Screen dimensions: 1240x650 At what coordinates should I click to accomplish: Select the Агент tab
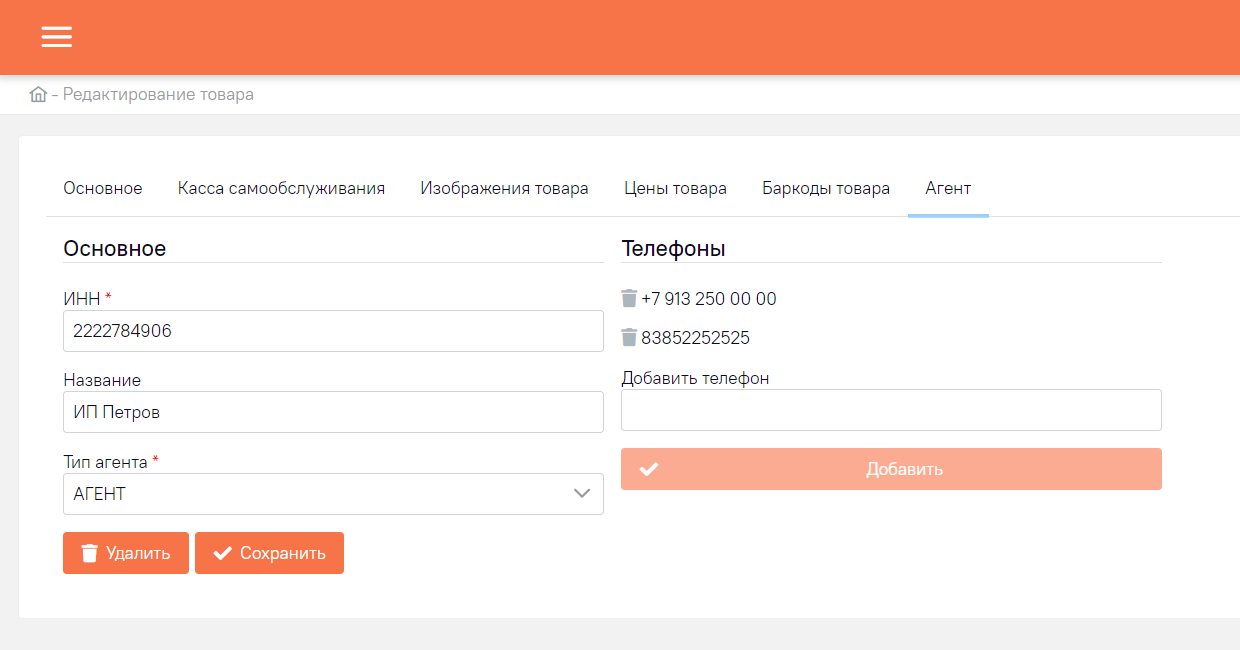click(948, 188)
